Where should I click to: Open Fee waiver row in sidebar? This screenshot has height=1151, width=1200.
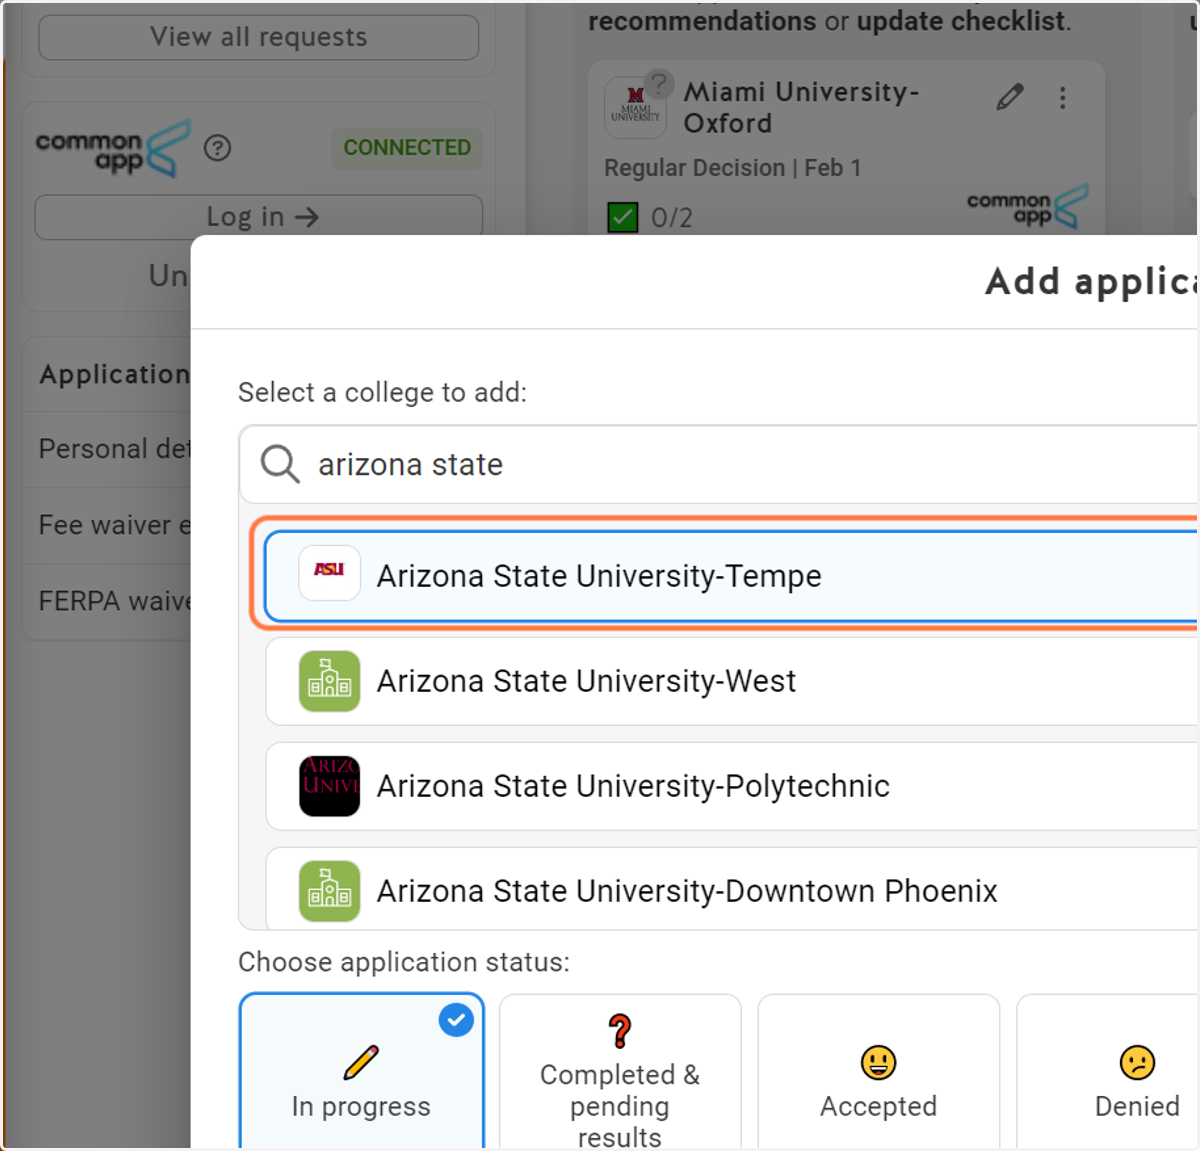click(x=107, y=525)
